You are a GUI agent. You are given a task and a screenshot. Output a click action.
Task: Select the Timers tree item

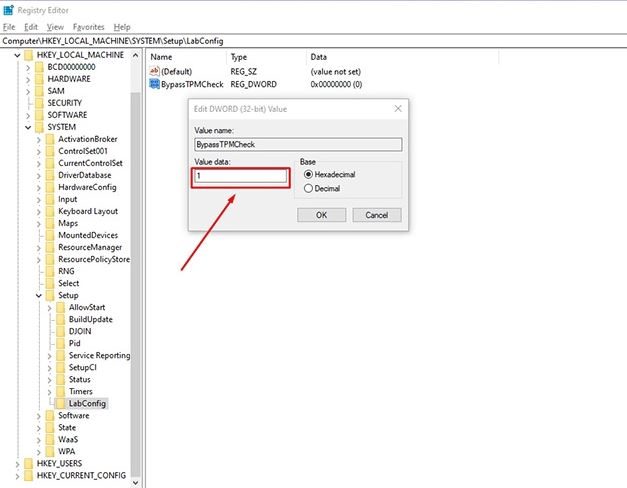(80, 391)
